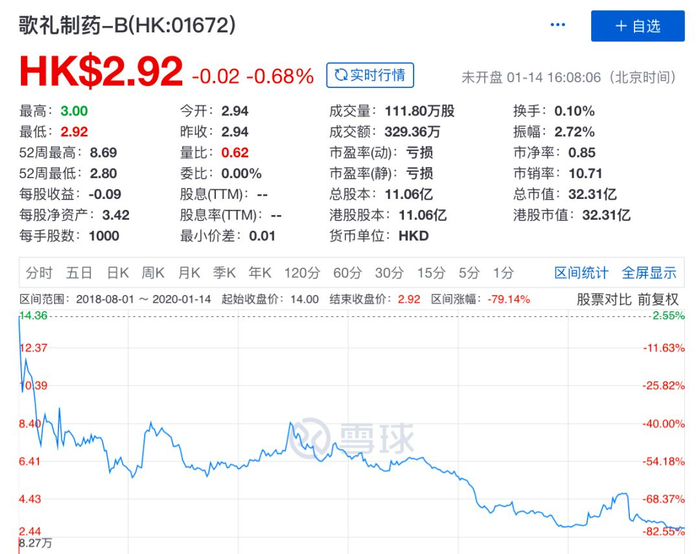Image resolution: width=700 pixels, height=554 pixels.
Task: Click the 委比 value 0.00%
Action: coord(242,173)
